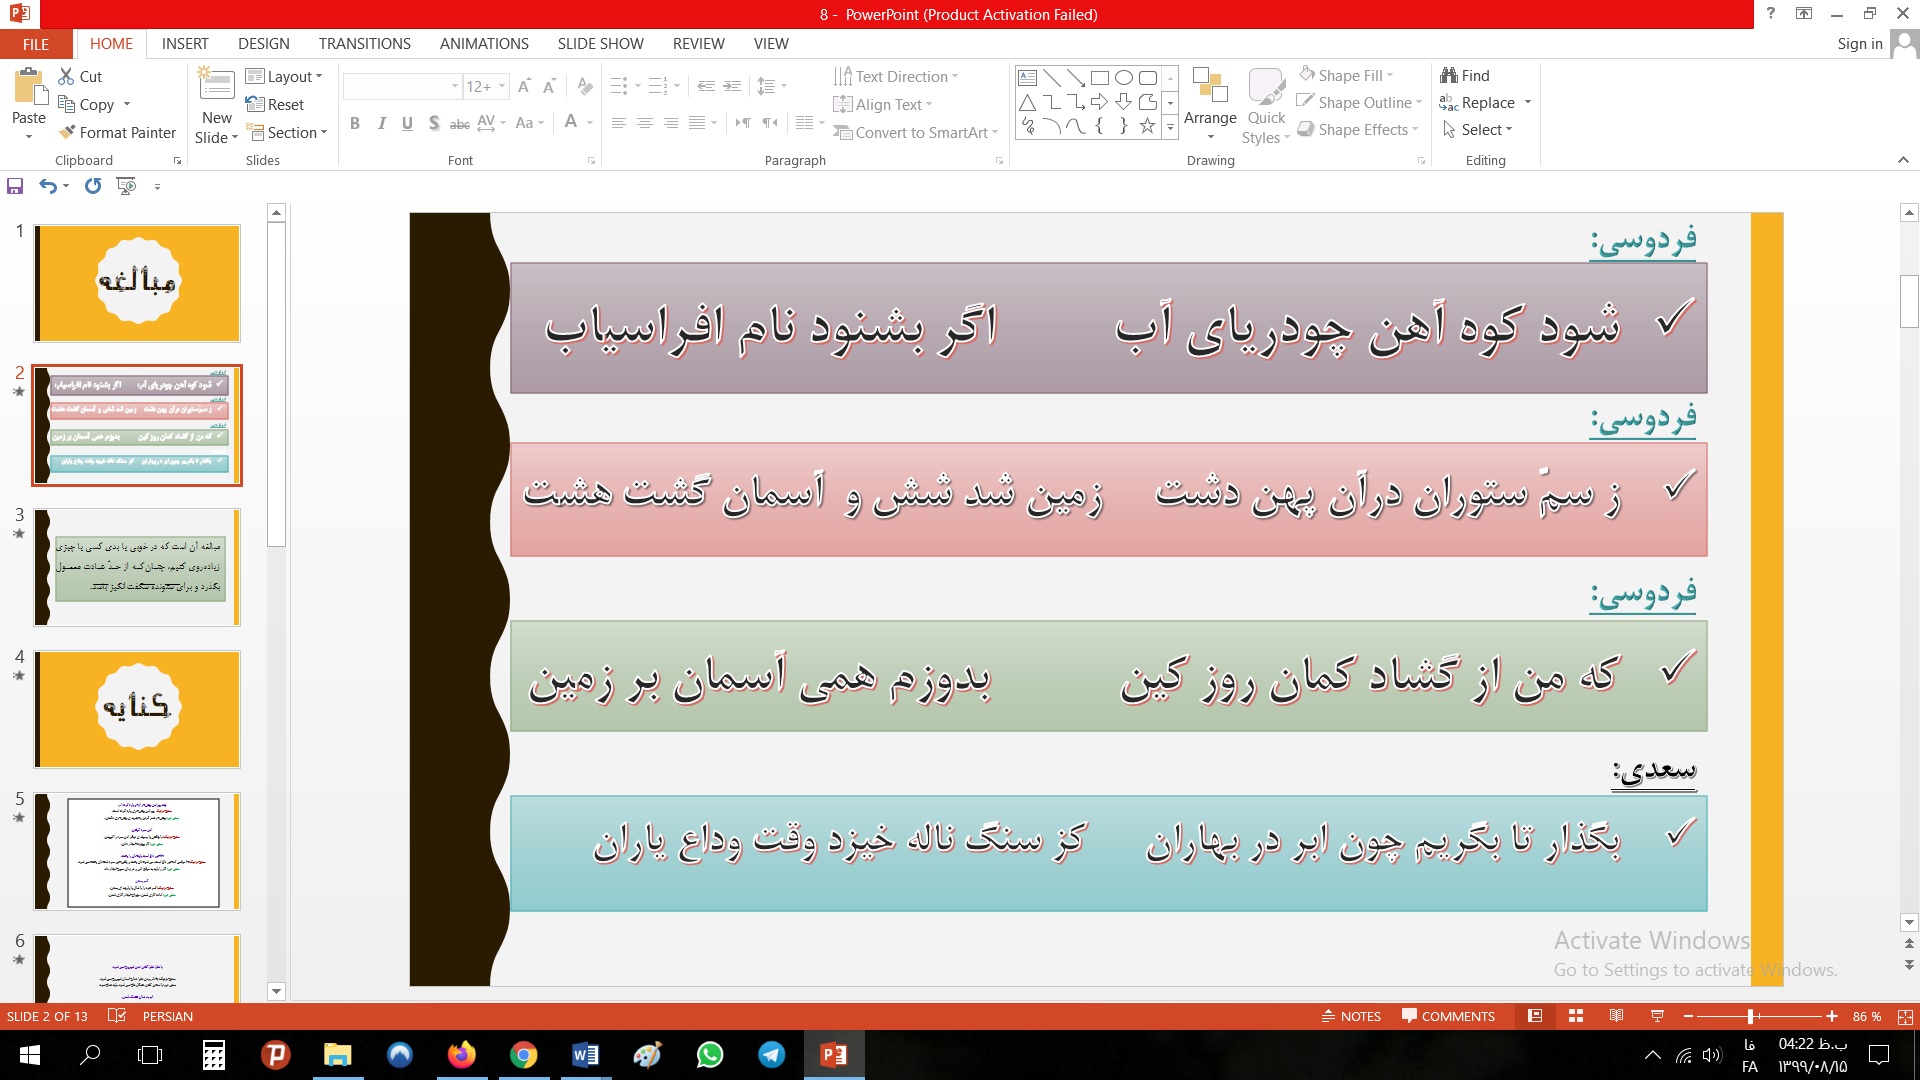Toggle Bold formatting
The height and width of the screenshot is (1080, 1920).
tap(355, 123)
